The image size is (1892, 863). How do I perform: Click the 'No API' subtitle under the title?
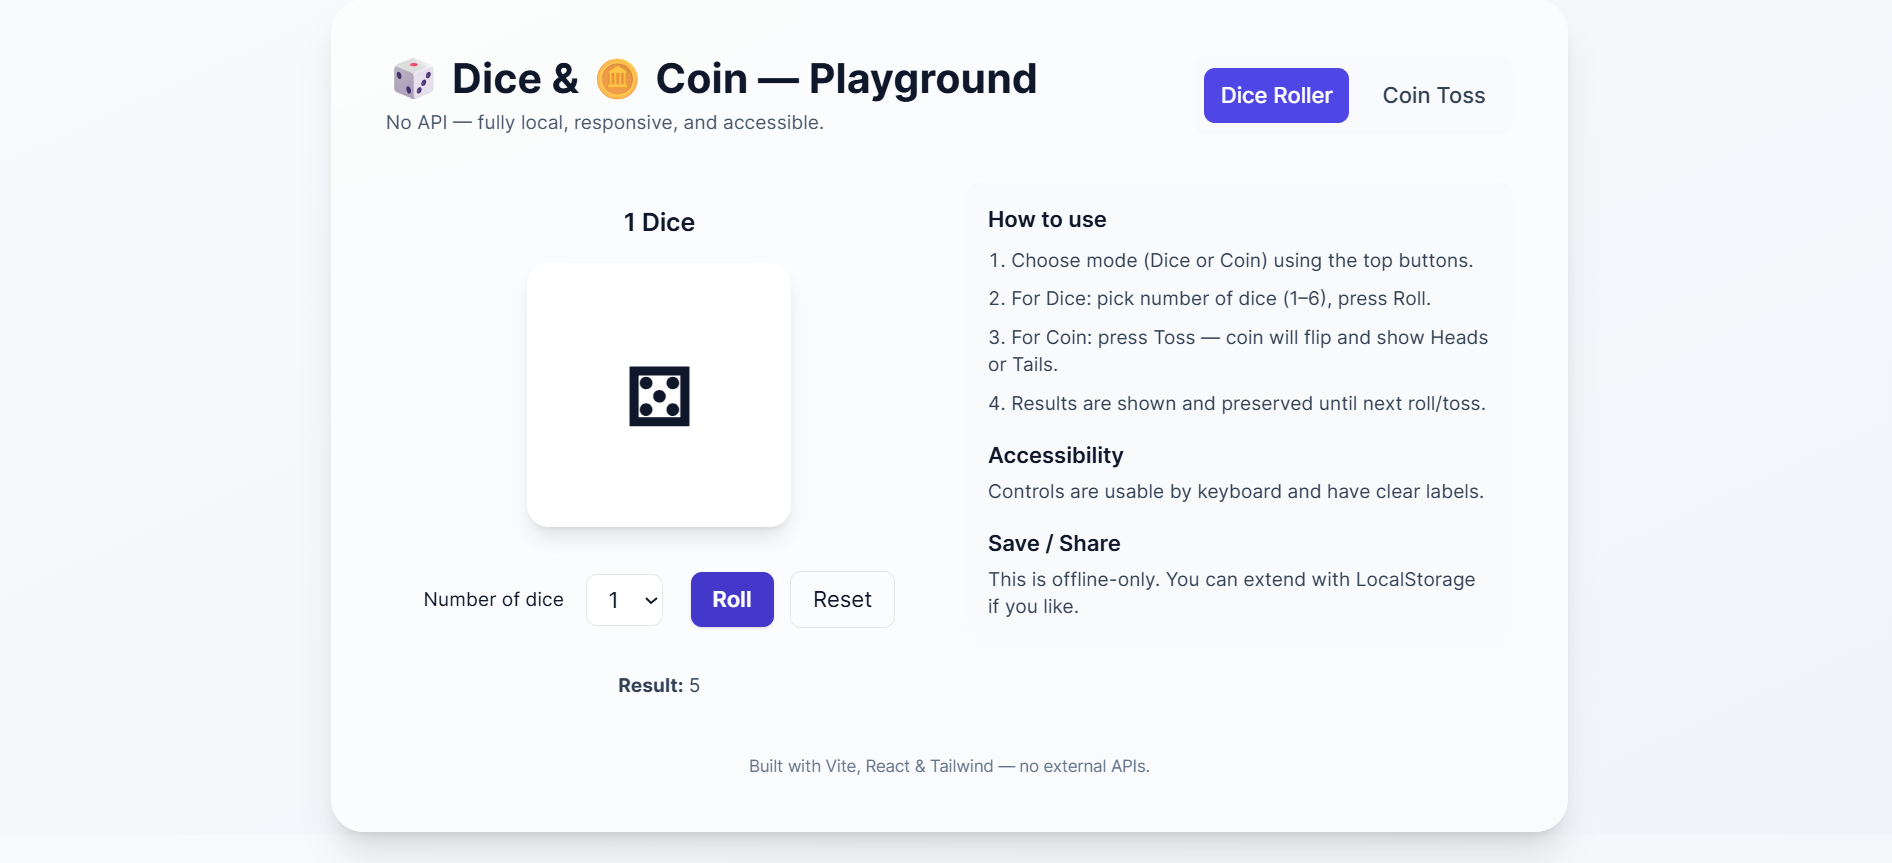(x=604, y=122)
